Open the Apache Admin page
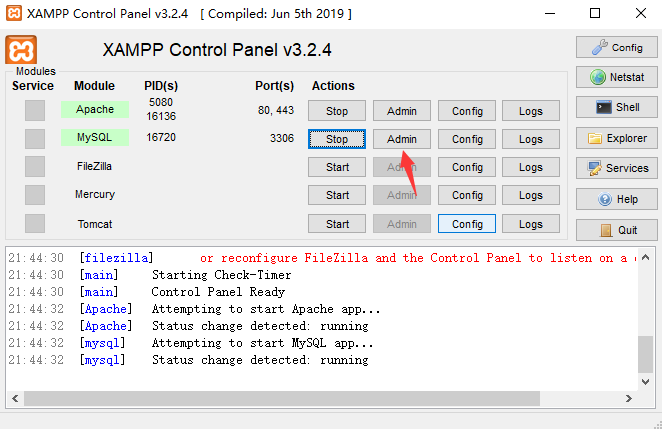This screenshot has width=662, height=429. [402, 111]
